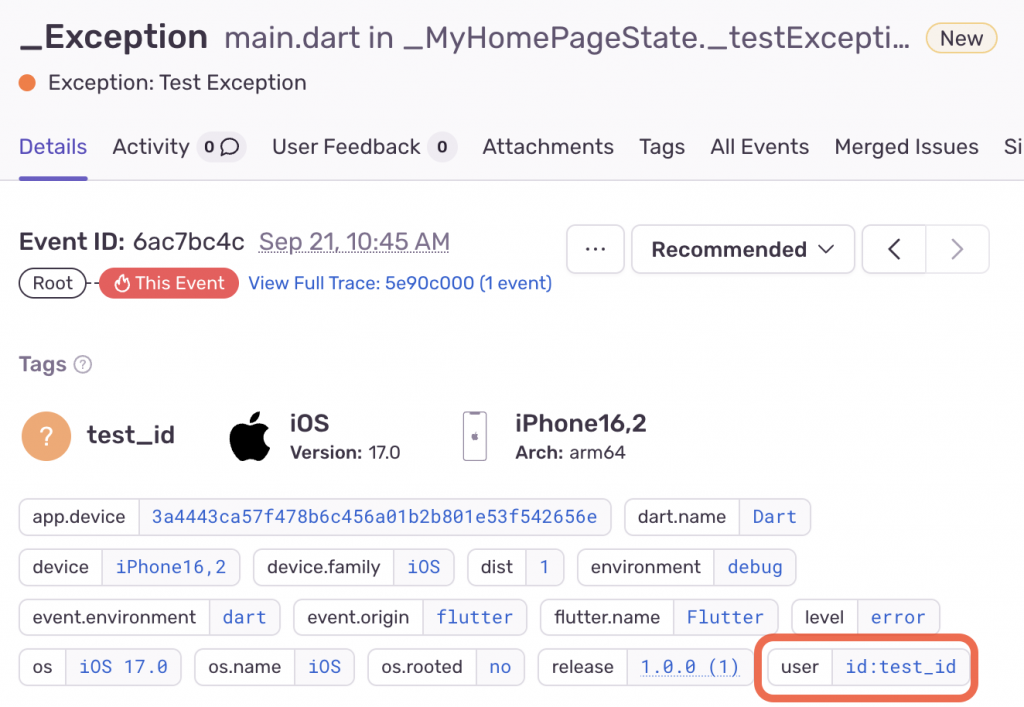Click the New status badge
The image size is (1024, 707).
[961, 39]
